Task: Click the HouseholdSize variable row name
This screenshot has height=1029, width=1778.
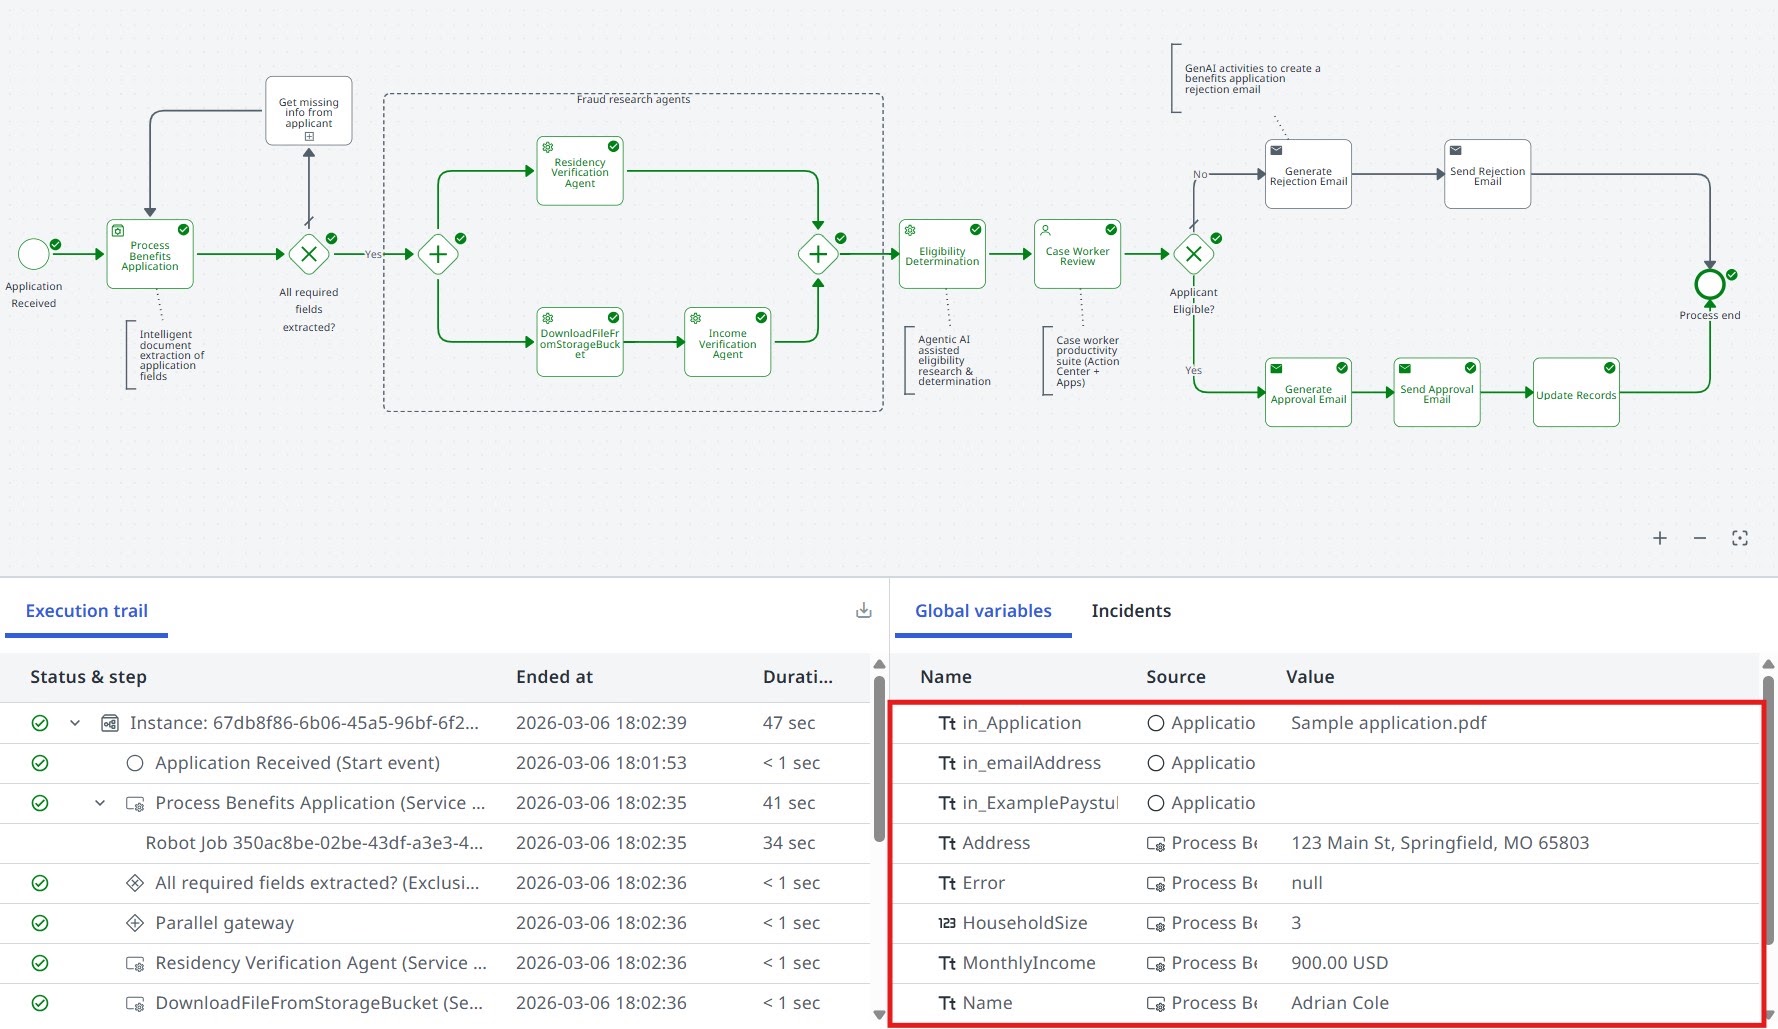Action: pos(1024,923)
